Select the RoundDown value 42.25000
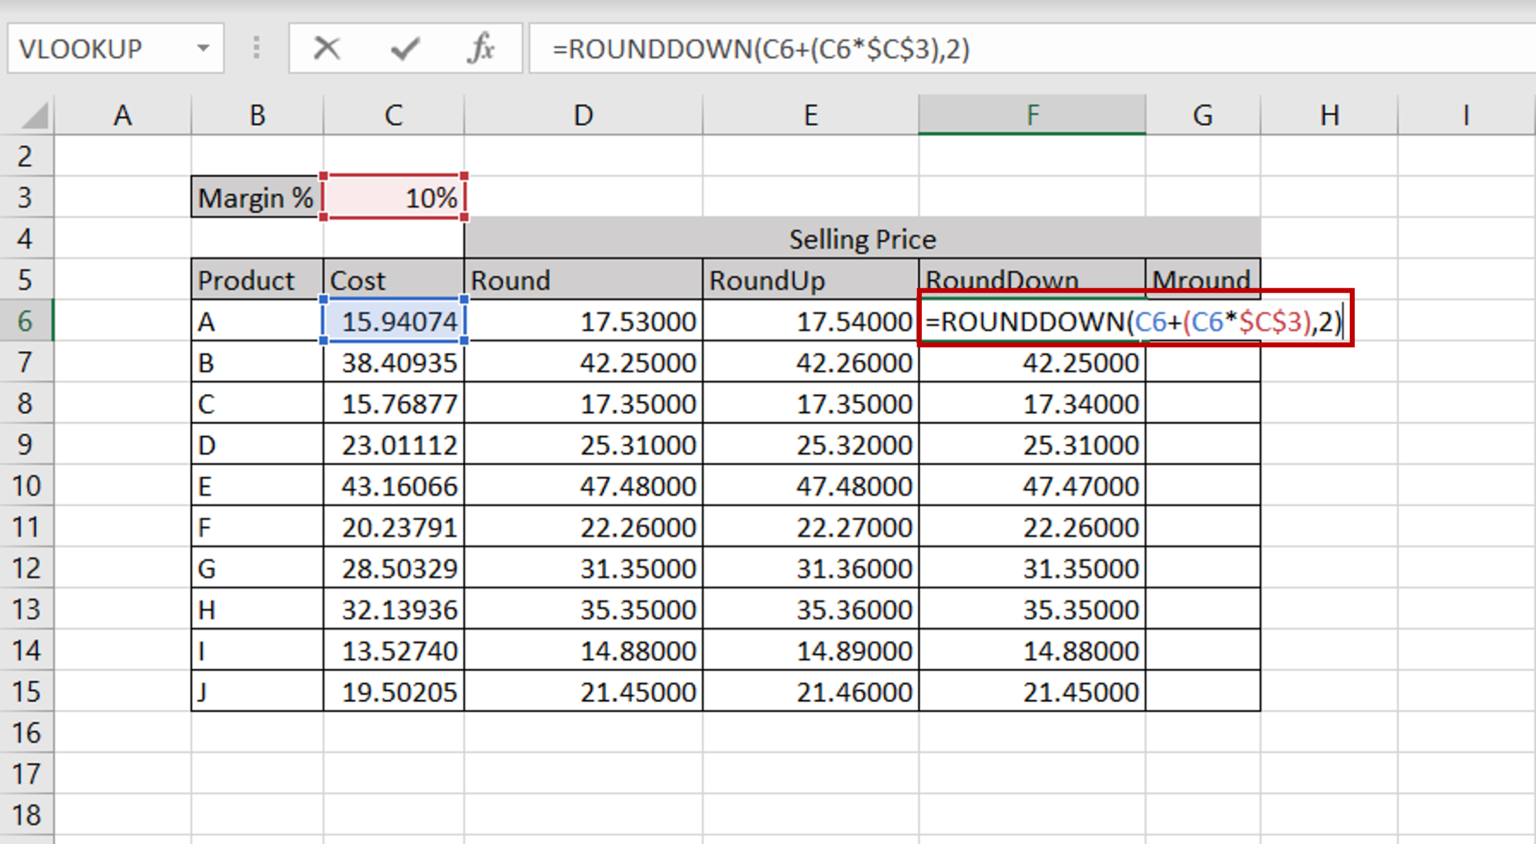The width and height of the screenshot is (1536, 844). 1032,362
